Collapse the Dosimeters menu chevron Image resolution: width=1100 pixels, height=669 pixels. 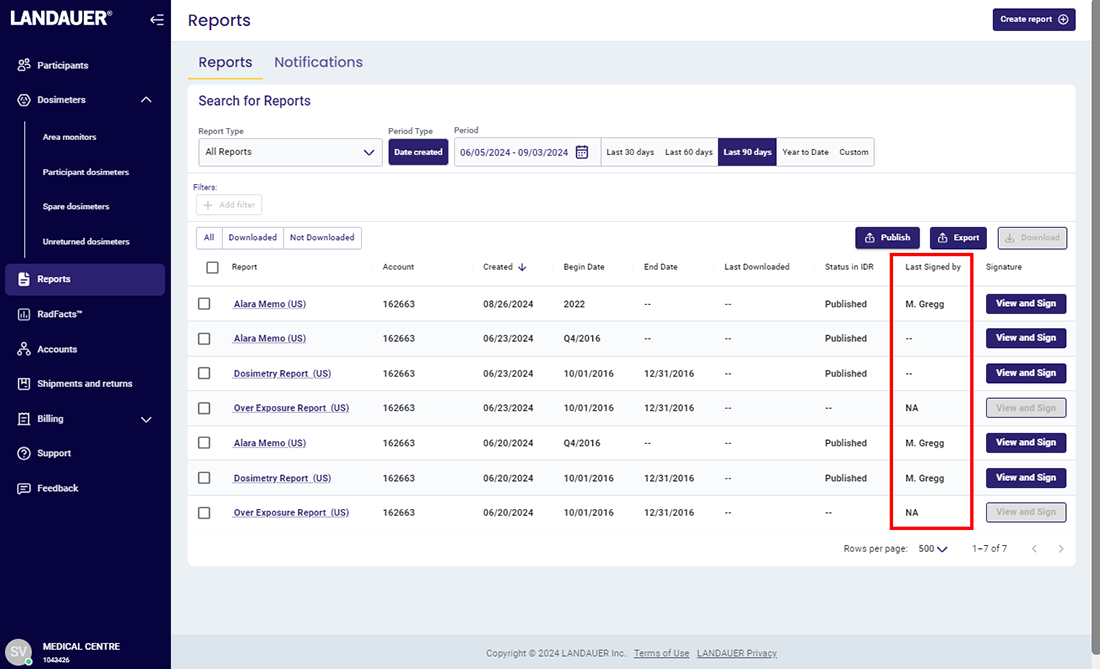pos(146,100)
